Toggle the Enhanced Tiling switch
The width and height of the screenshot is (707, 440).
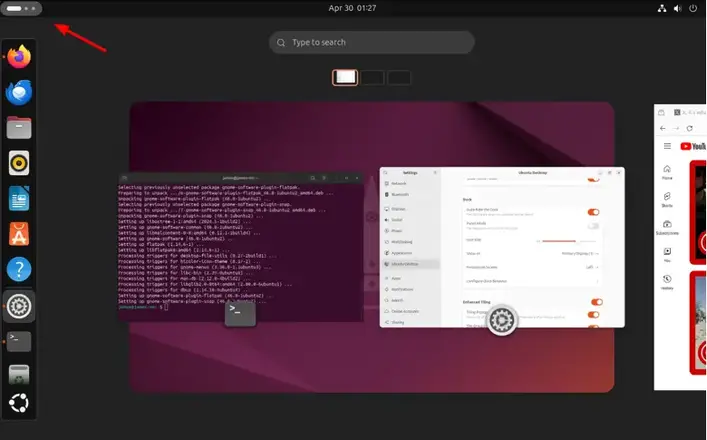597,302
